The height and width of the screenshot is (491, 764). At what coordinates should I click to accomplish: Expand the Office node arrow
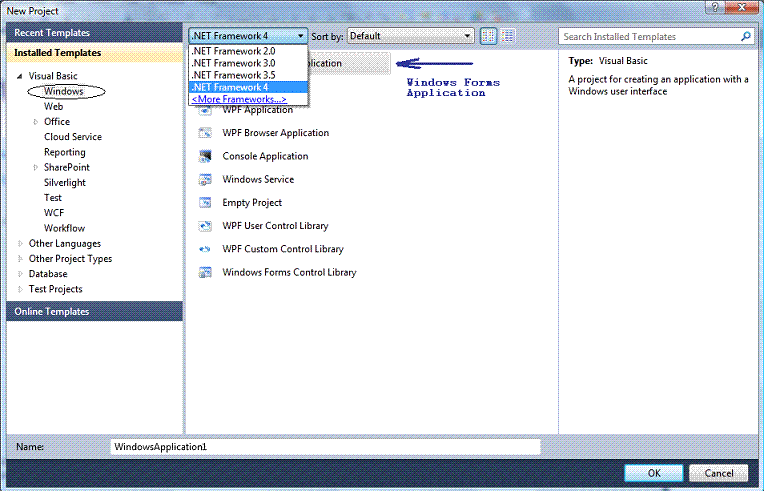point(35,122)
